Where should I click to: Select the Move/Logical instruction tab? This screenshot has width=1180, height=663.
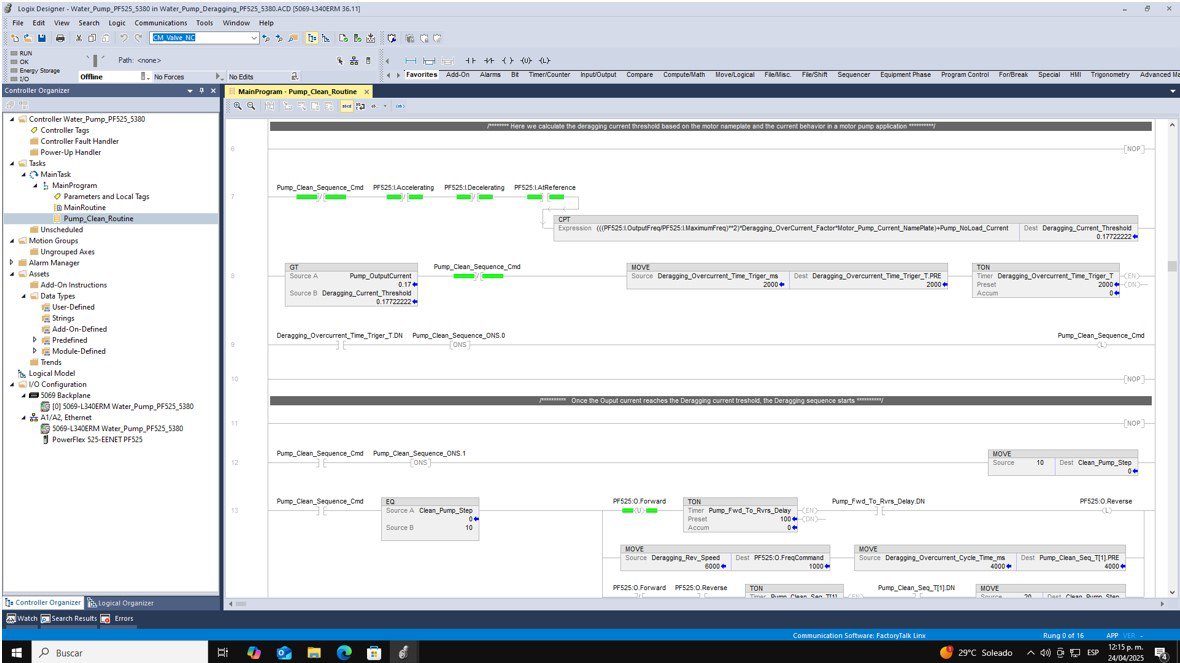(734, 75)
